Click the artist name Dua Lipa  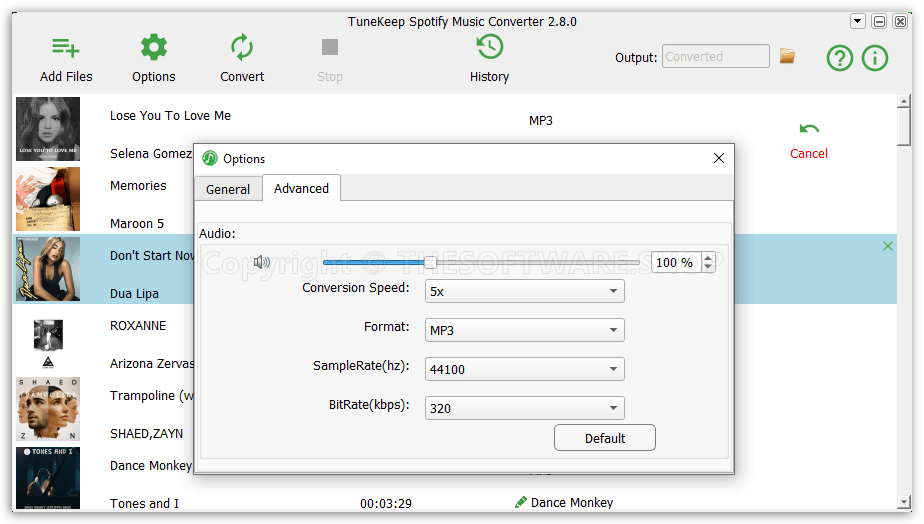click(x=134, y=294)
